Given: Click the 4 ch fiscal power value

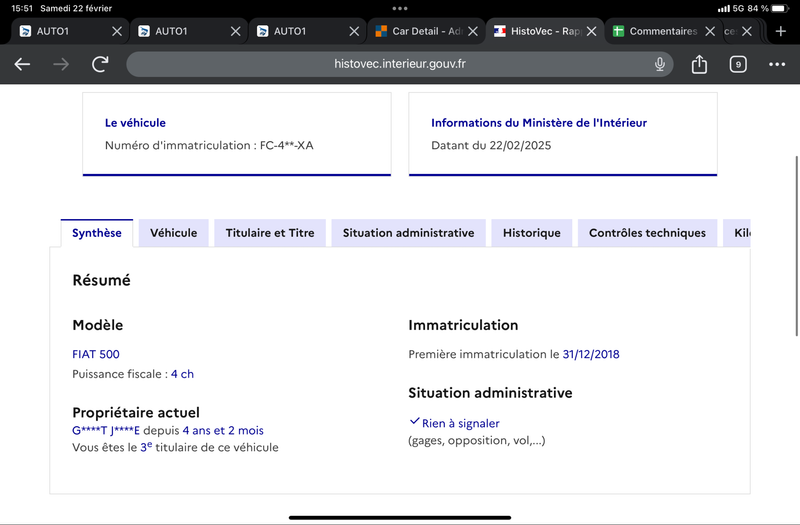Looking at the screenshot, I should (x=182, y=374).
